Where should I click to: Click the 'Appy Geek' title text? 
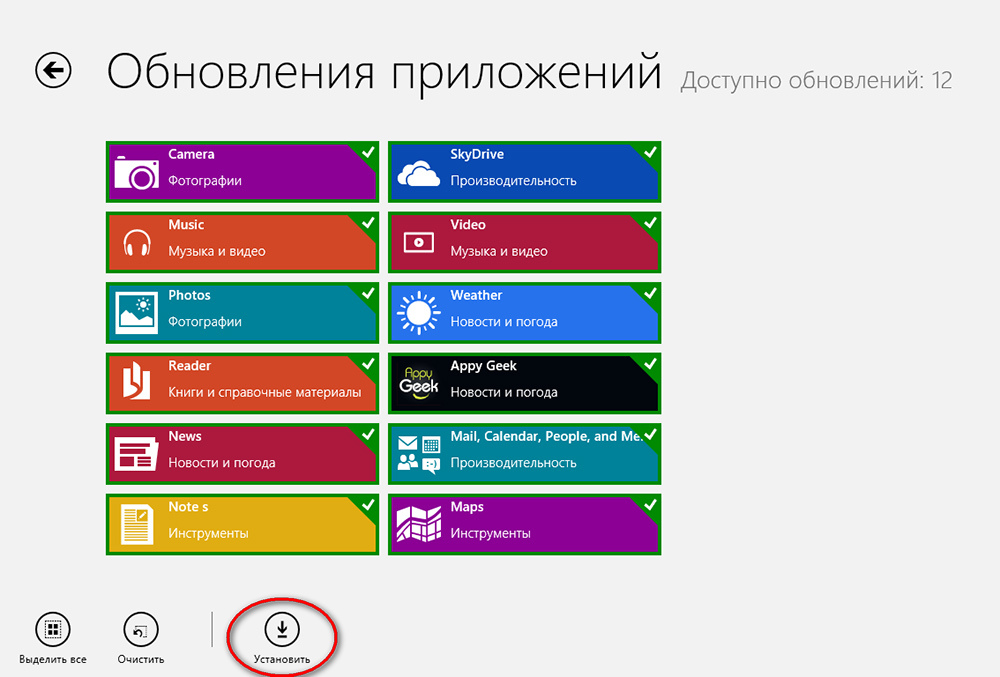click(483, 366)
